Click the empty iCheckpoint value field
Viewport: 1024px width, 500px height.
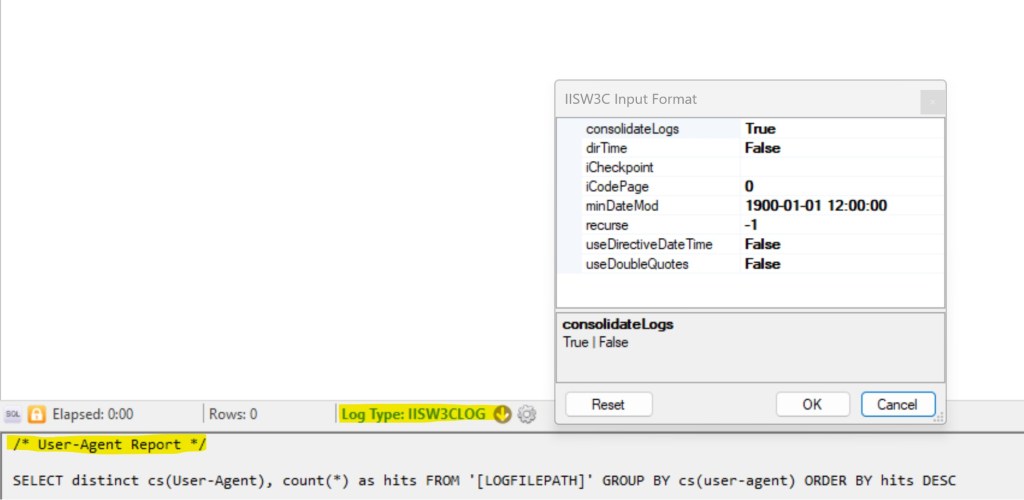click(840, 167)
